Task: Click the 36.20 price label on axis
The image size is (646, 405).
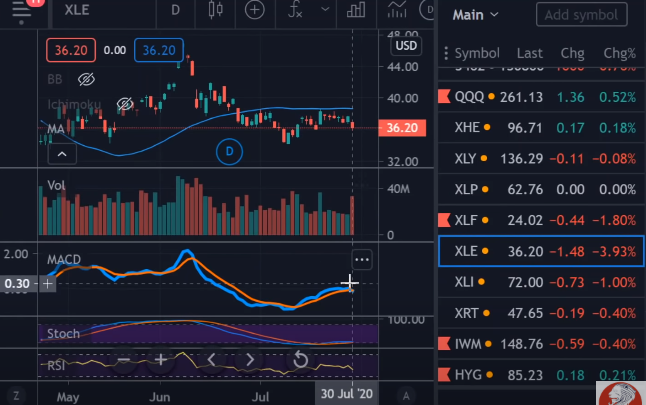Action: tap(402, 128)
